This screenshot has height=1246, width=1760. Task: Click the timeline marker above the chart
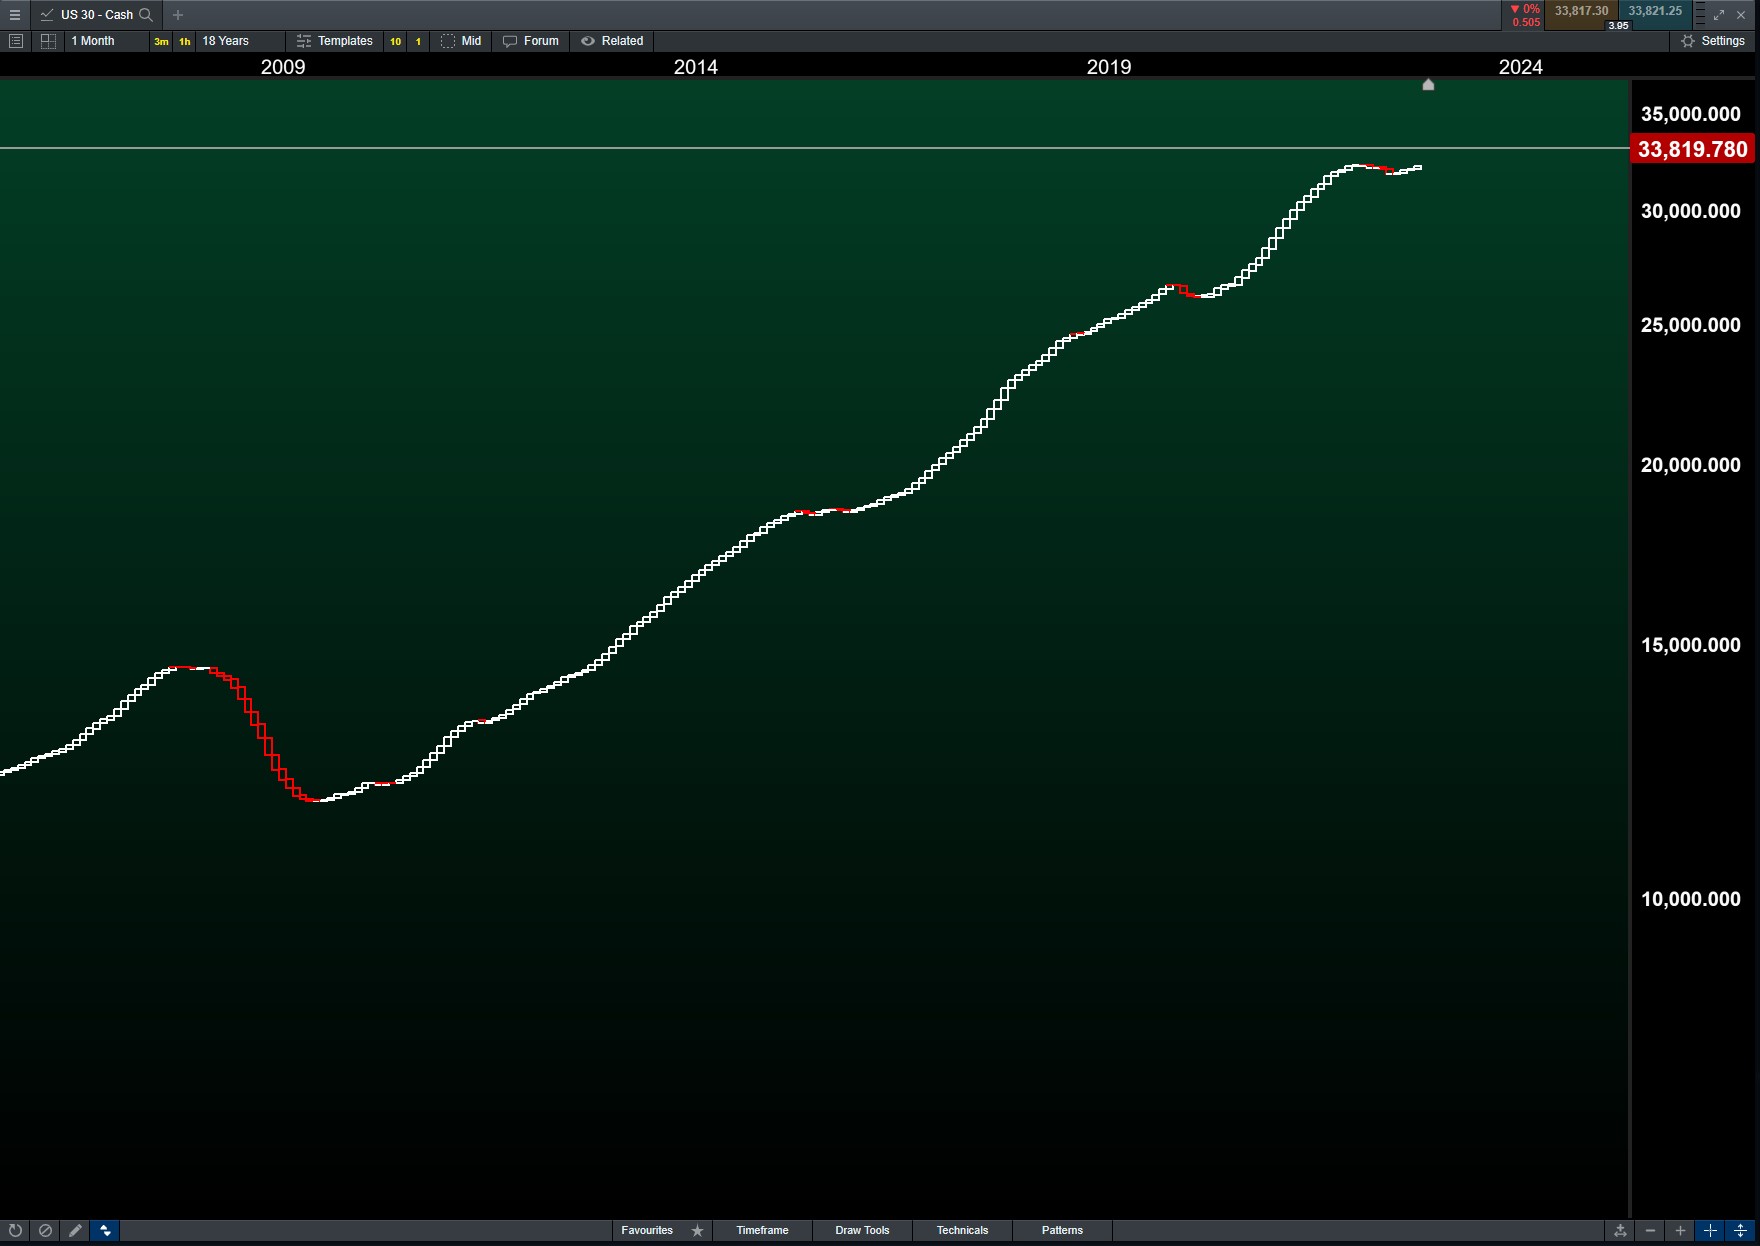point(1429,85)
